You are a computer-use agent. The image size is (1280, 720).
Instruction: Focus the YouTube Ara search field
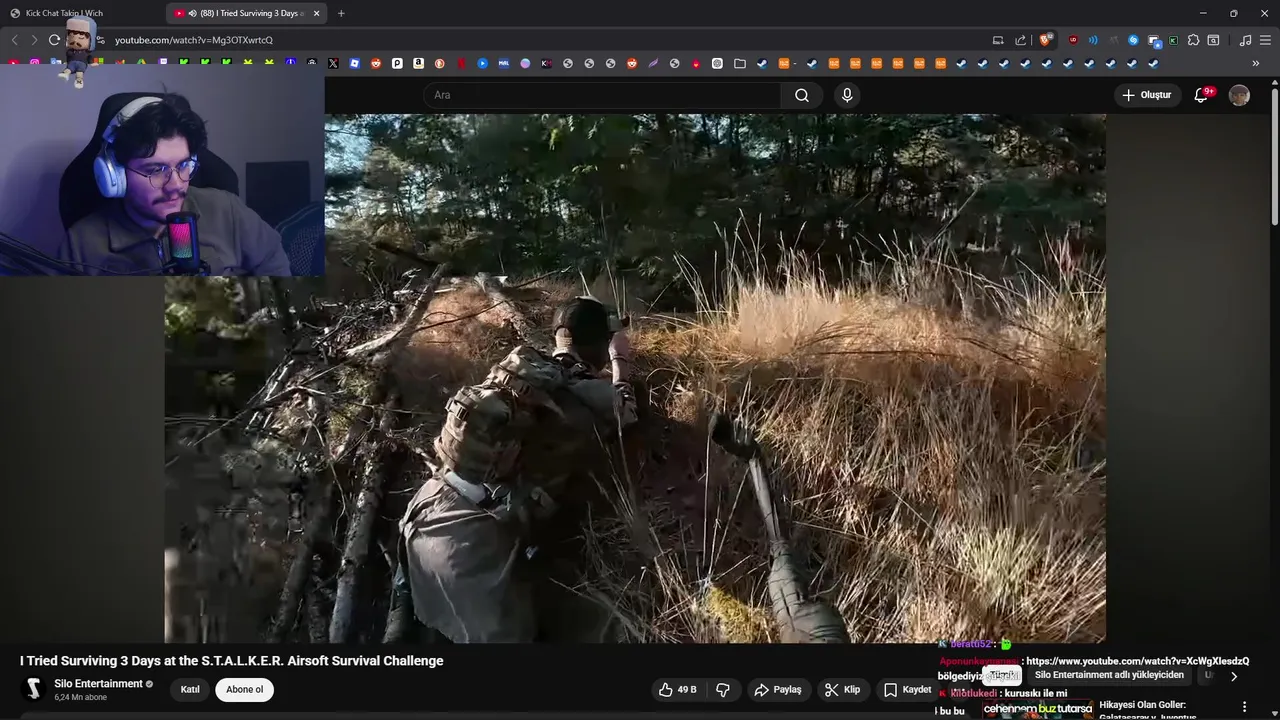(603, 95)
